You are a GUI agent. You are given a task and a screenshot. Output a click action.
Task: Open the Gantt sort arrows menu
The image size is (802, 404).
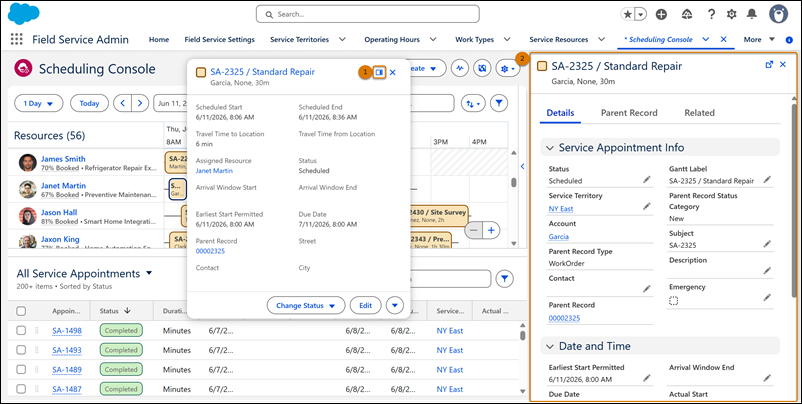tap(473, 103)
